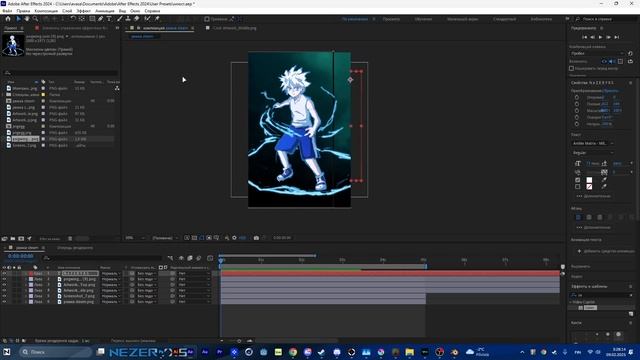
Task: Open blending mode dropdown for layer 2
Action: coord(111,279)
